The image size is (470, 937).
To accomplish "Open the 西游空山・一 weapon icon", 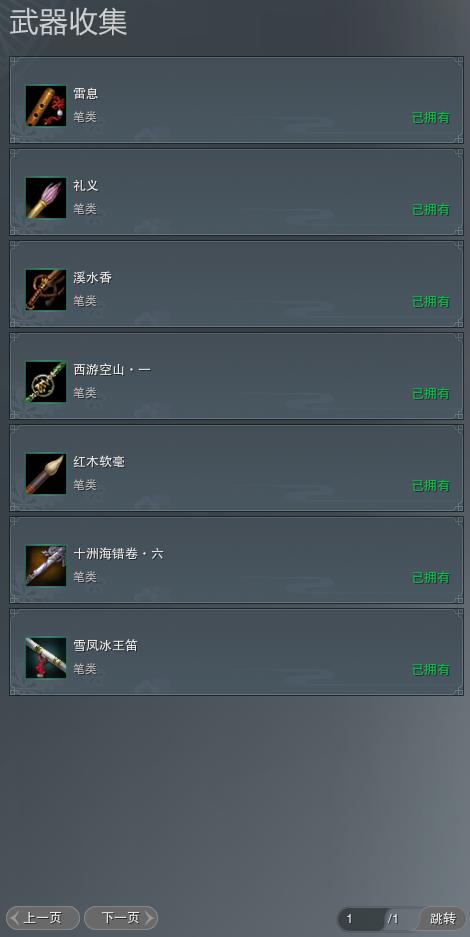I will [x=46, y=382].
